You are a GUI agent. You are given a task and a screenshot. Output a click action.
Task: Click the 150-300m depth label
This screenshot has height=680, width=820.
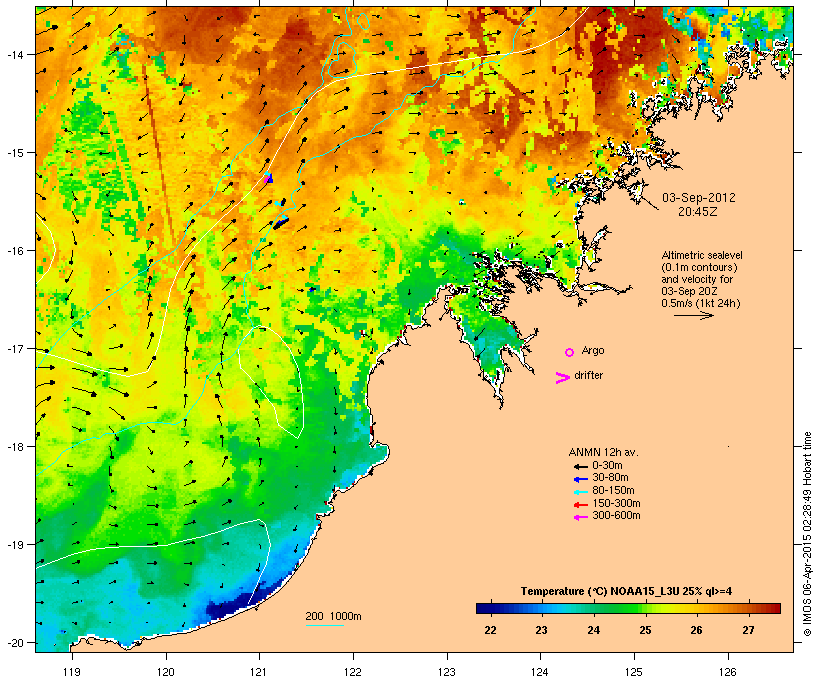tap(616, 504)
